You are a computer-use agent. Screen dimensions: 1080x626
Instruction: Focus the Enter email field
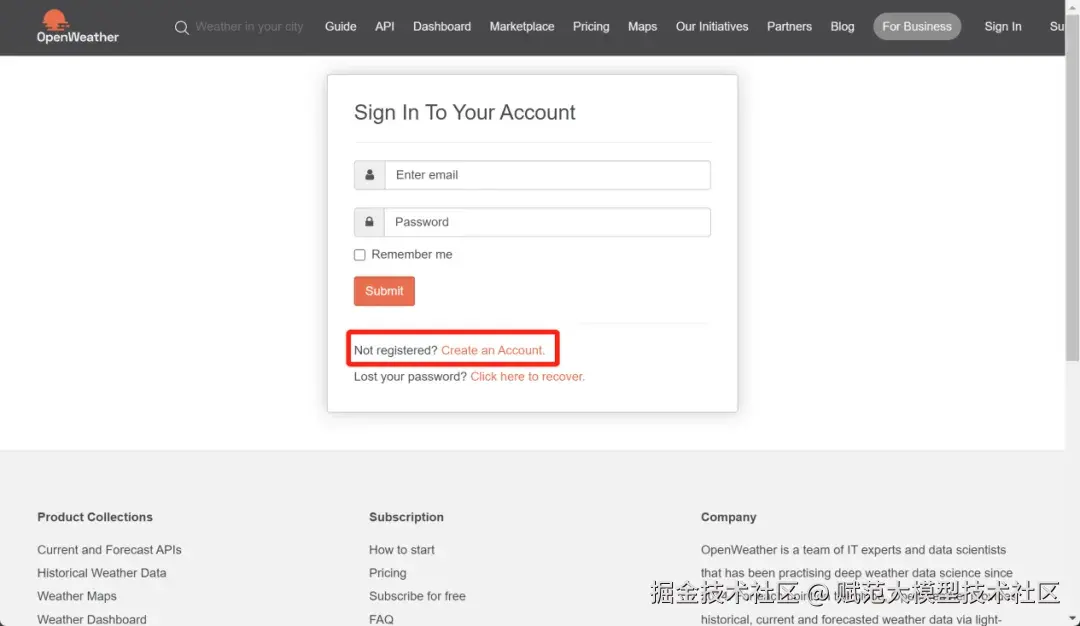(547, 175)
